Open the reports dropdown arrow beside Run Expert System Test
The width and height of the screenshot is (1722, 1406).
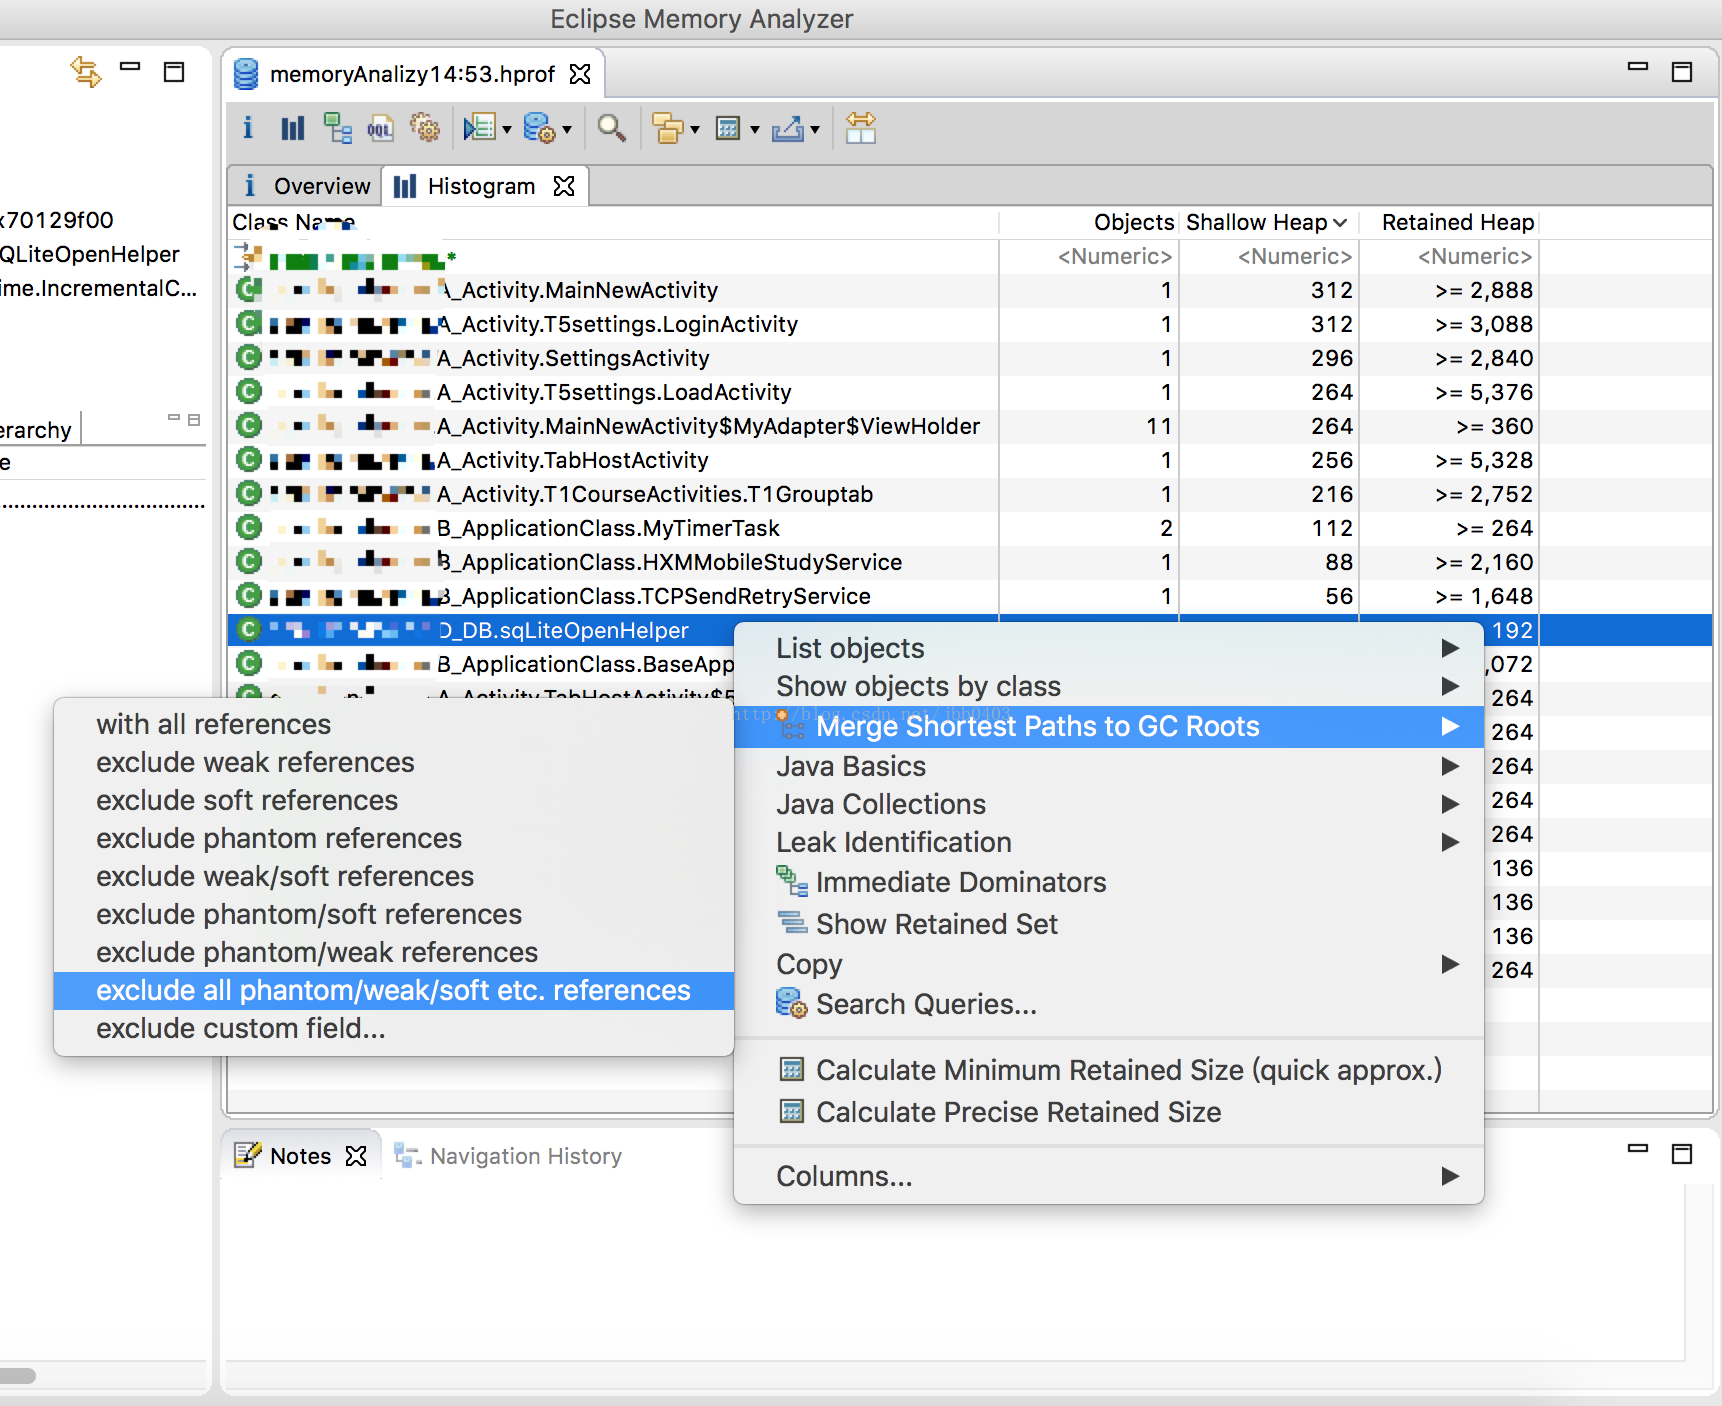tap(507, 130)
